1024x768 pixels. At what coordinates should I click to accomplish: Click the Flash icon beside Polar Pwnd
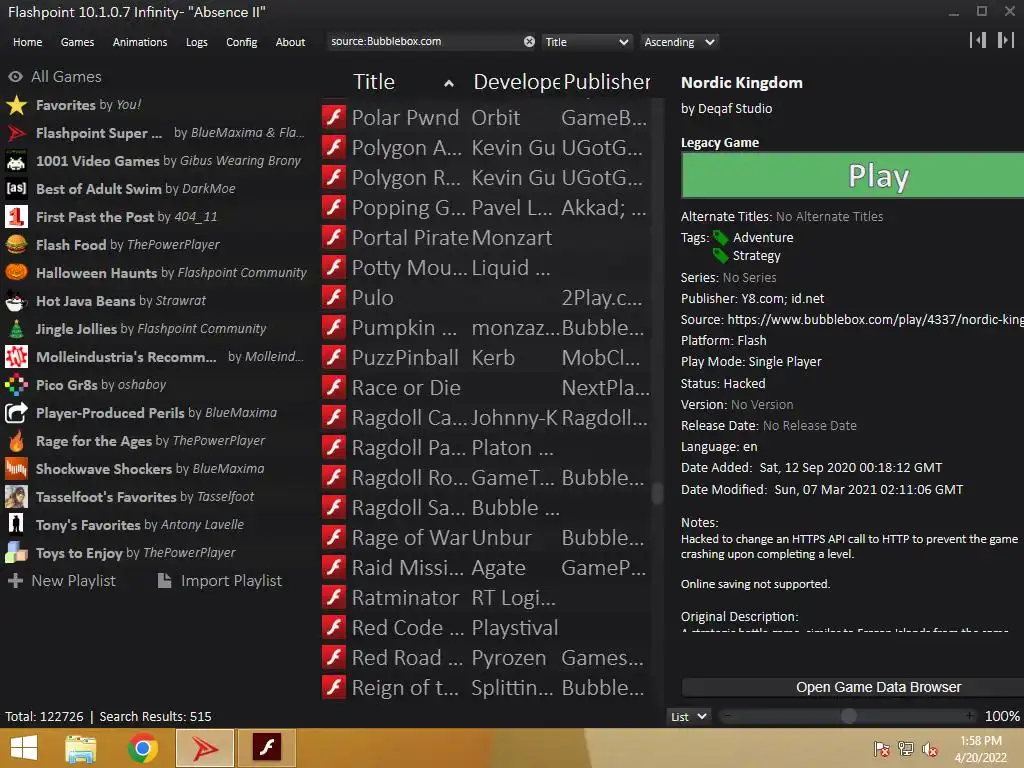(334, 118)
